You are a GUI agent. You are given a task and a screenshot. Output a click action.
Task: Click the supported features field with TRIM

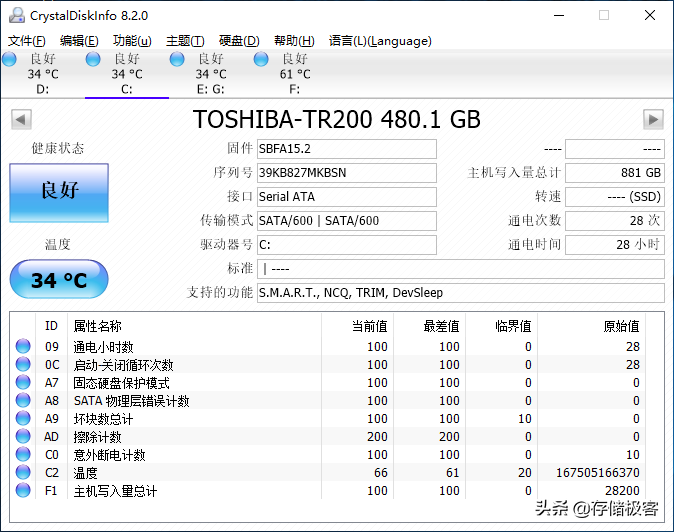[x=461, y=293]
